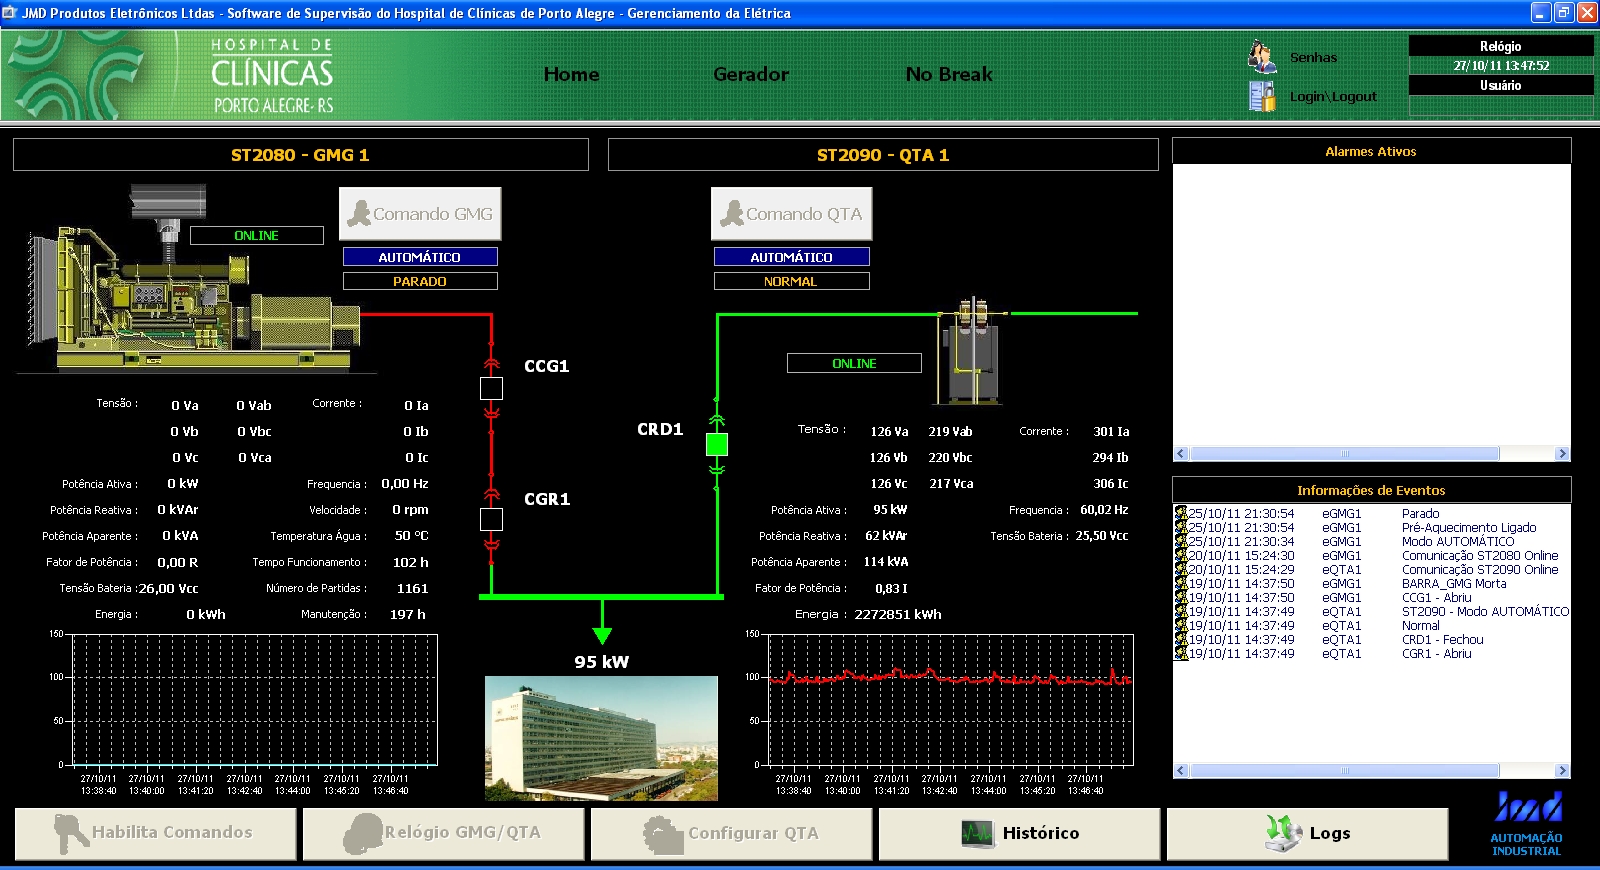Viewport: 1600px width, 870px height.
Task: Click GMG 1 ONLINE status indicator
Action: click(x=257, y=235)
